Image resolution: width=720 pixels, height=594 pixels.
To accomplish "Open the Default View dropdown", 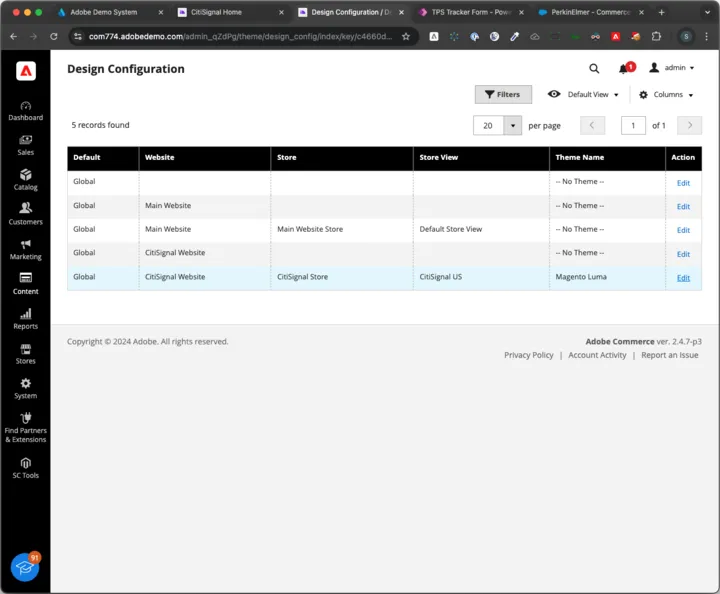I will [583, 95].
